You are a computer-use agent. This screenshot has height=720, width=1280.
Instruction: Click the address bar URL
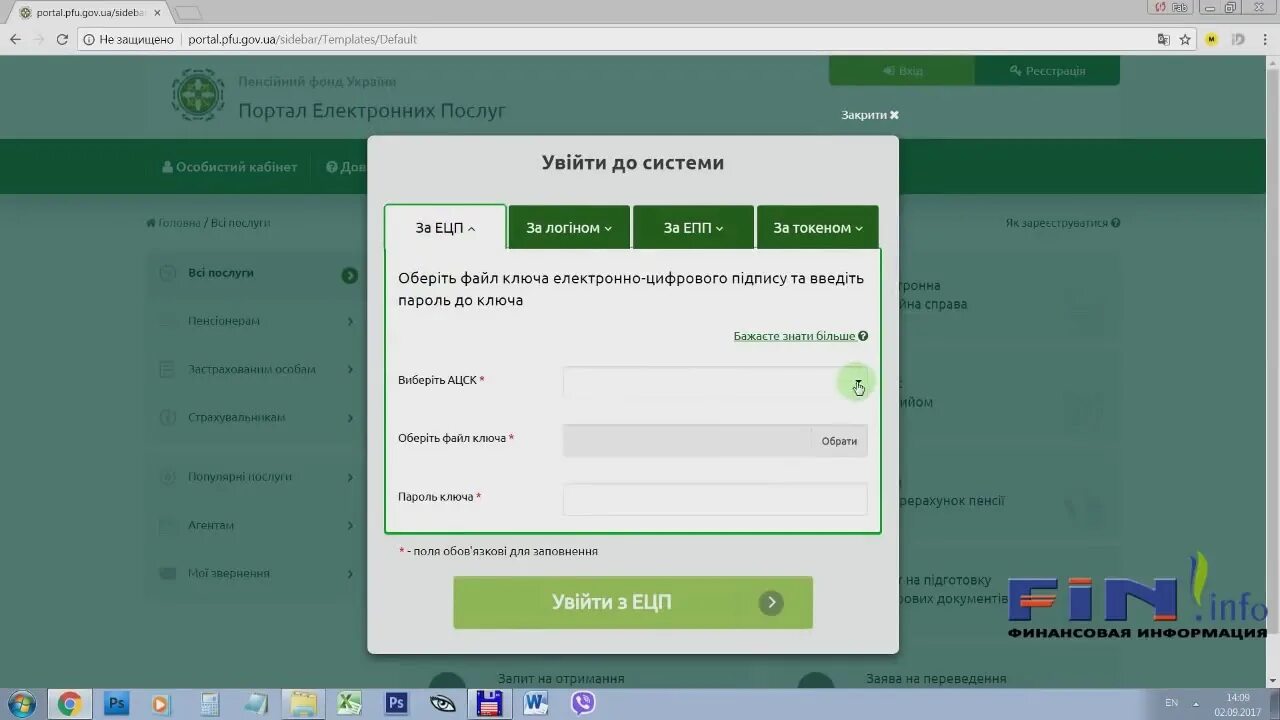click(302, 39)
